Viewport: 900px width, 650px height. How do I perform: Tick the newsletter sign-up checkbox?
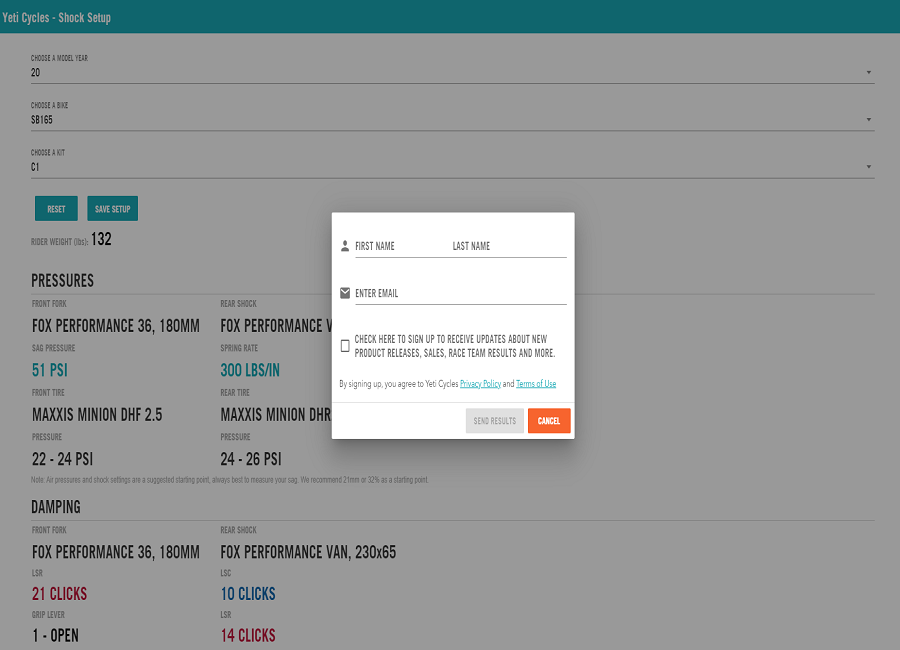point(345,346)
